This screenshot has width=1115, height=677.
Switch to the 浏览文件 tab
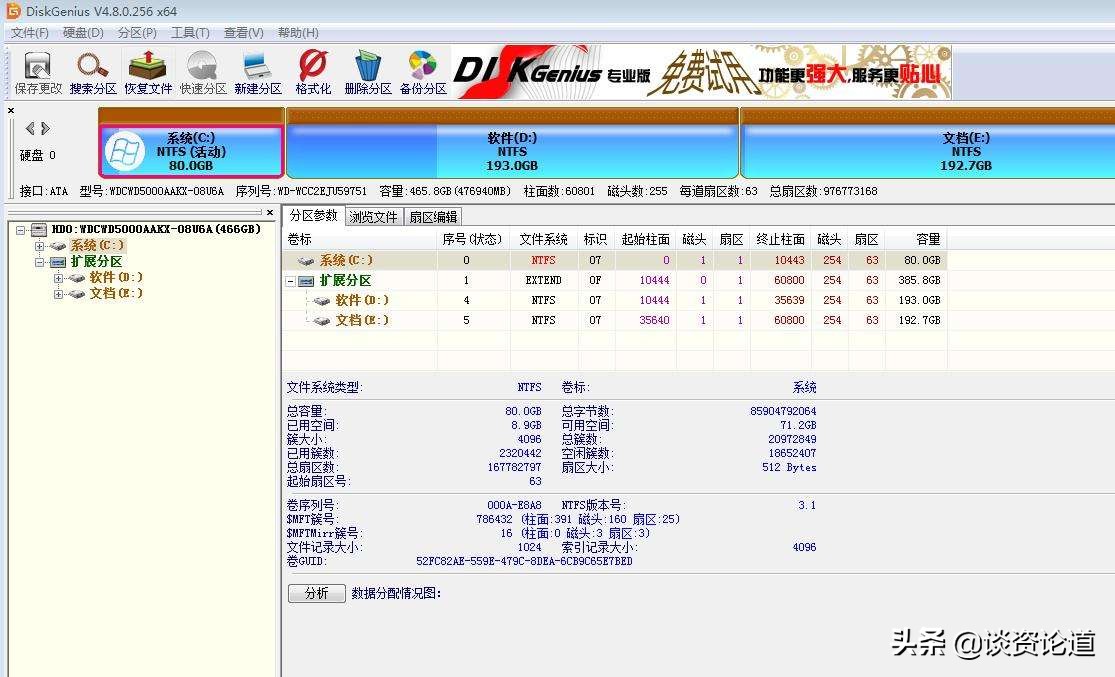(374, 216)
